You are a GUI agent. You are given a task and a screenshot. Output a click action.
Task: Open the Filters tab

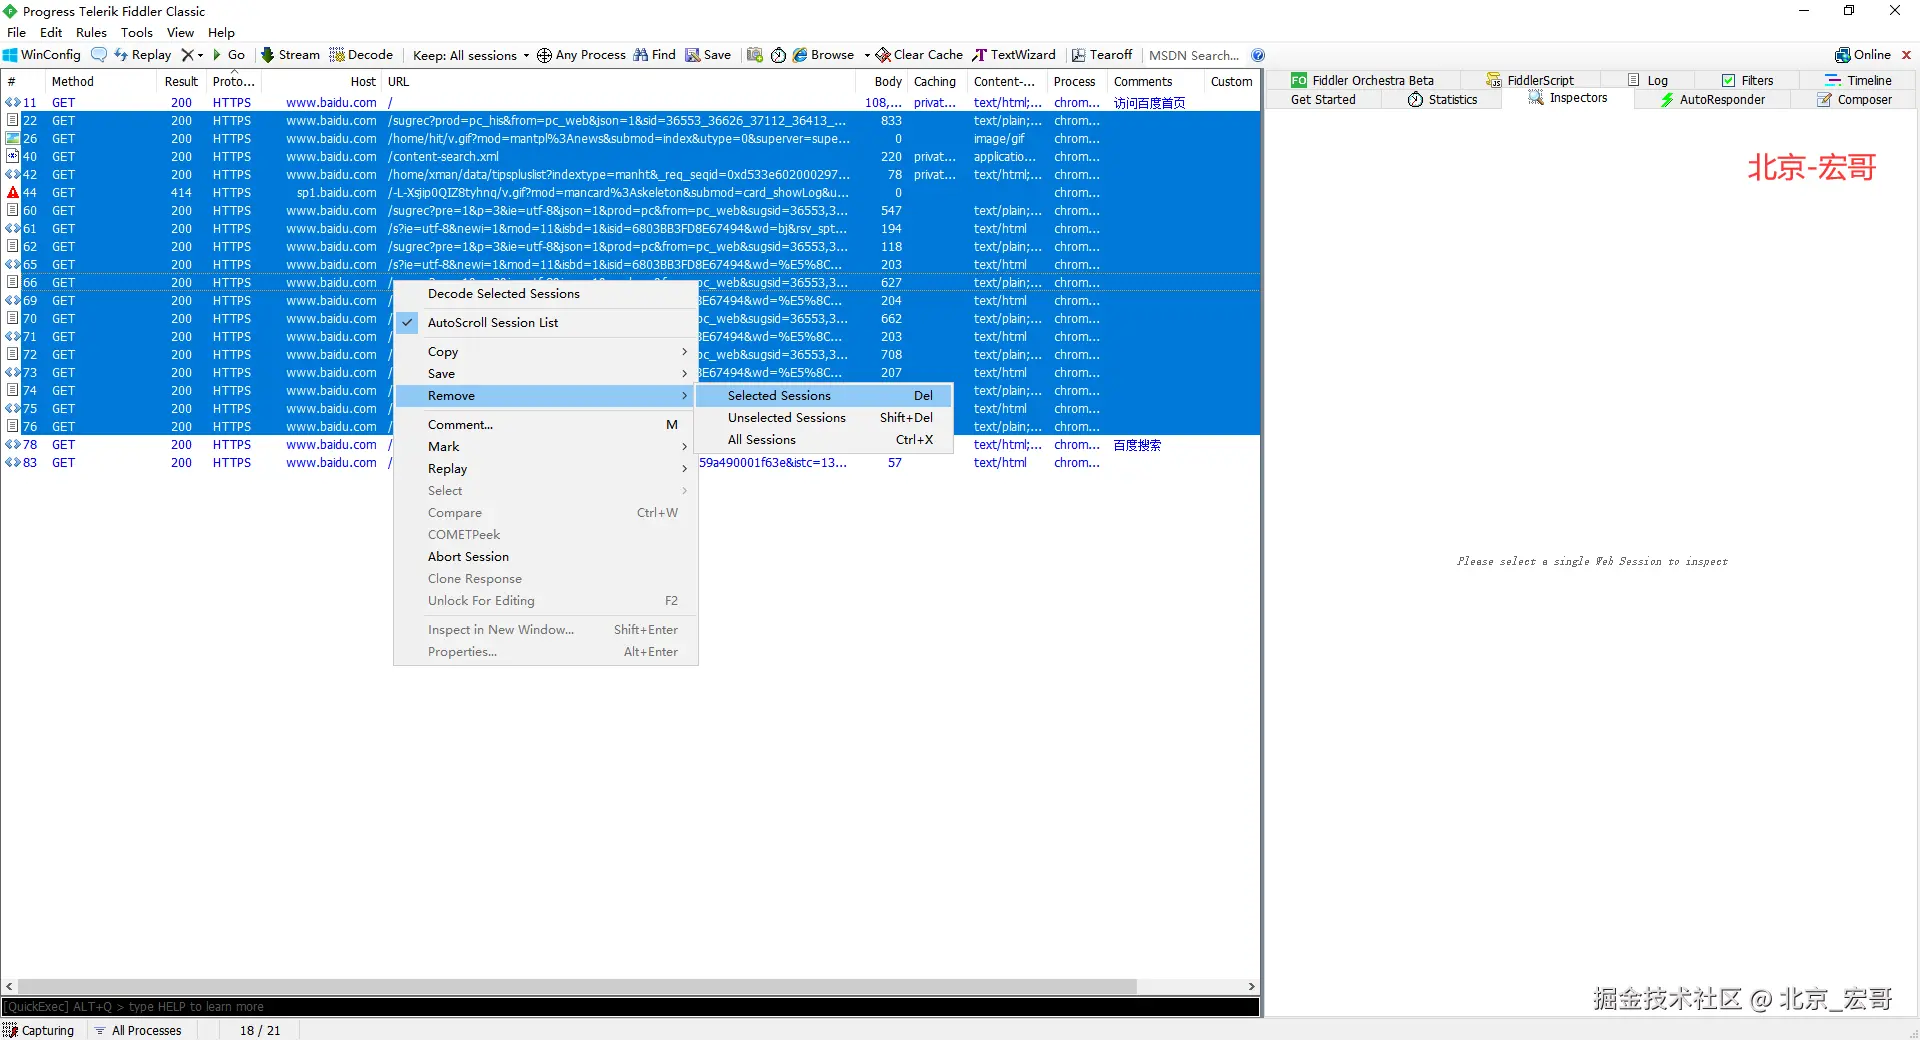[x=1748, y=80]
